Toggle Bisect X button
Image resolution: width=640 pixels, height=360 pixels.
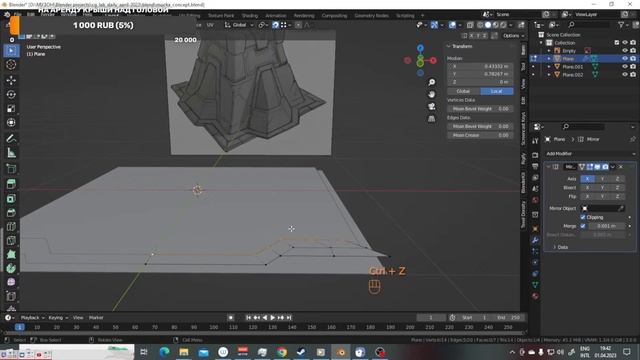point(587,188)
